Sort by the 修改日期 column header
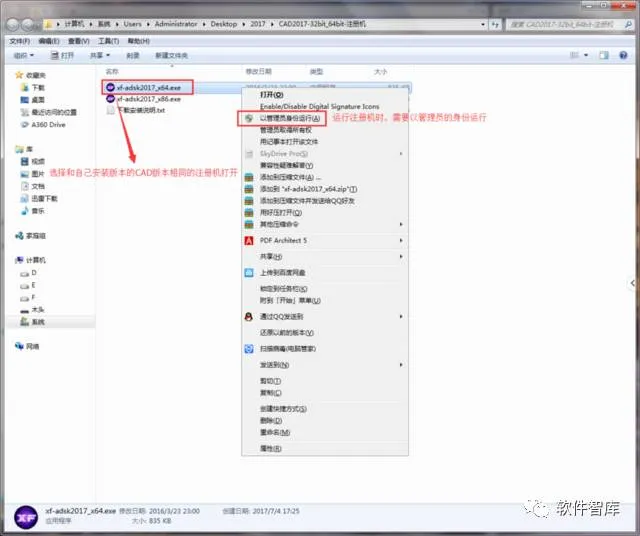 click(x=258, y=71)
